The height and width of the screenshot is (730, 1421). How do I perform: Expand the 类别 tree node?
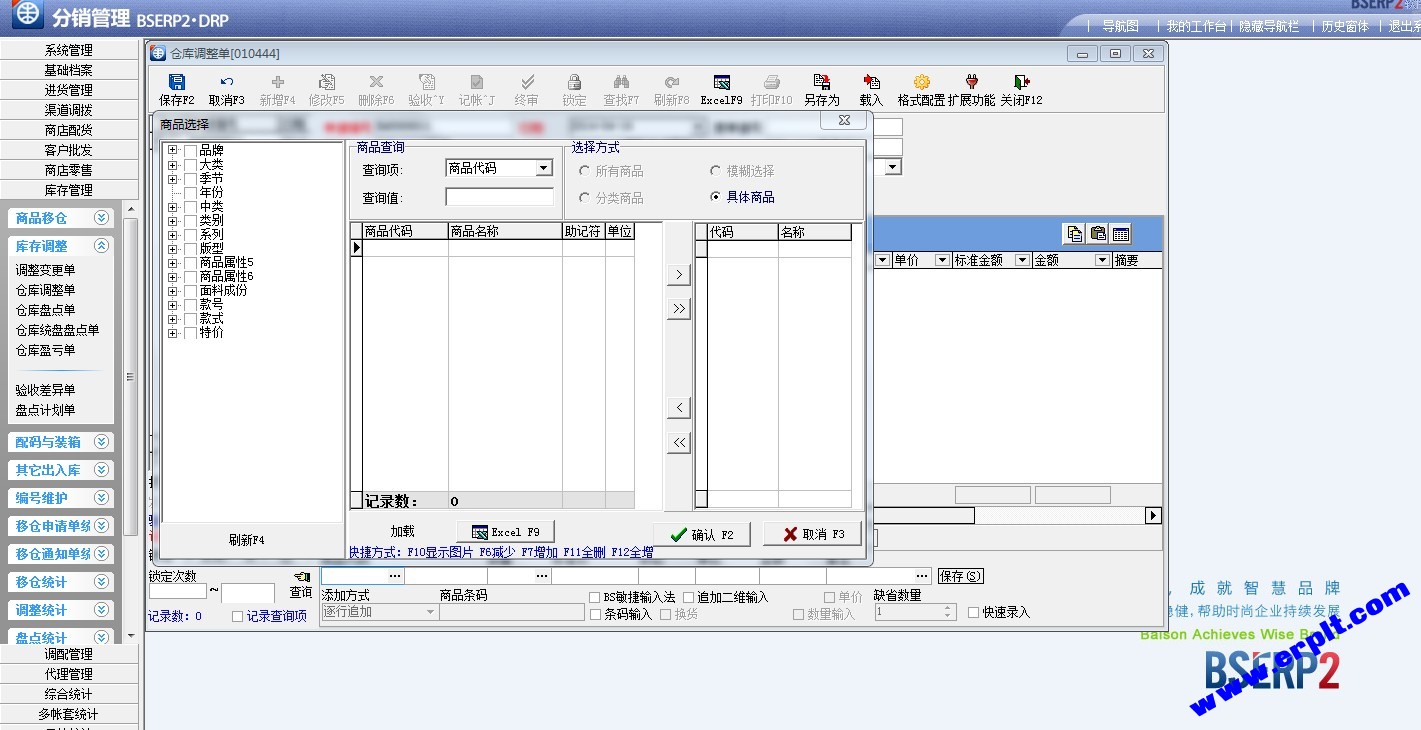click(x=173, y=221)
